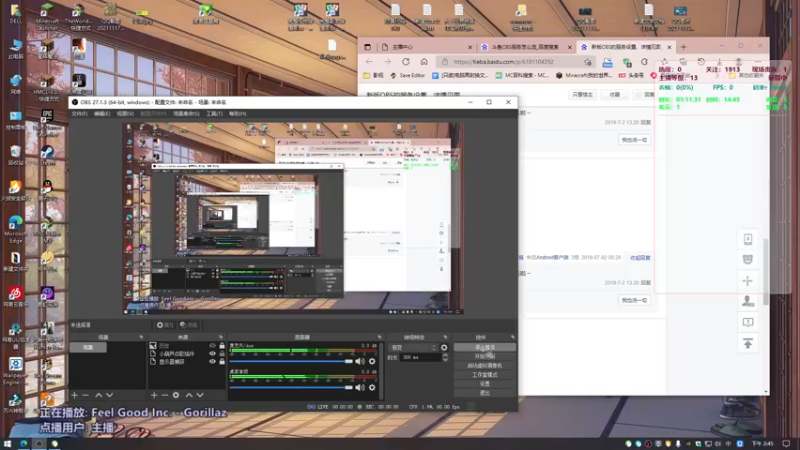Click the Exit button in OBS controls
This screenshot has height=450, width=800.
485,393
